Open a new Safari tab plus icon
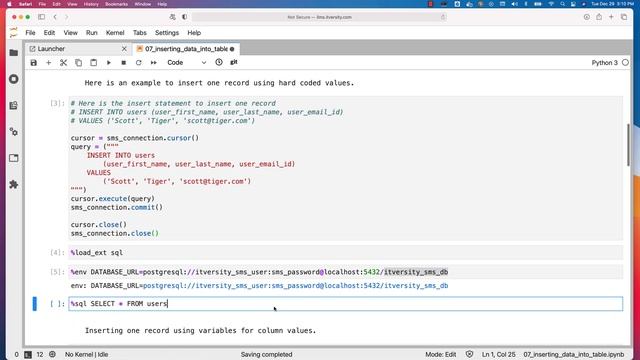 click(x=611, y=17)
